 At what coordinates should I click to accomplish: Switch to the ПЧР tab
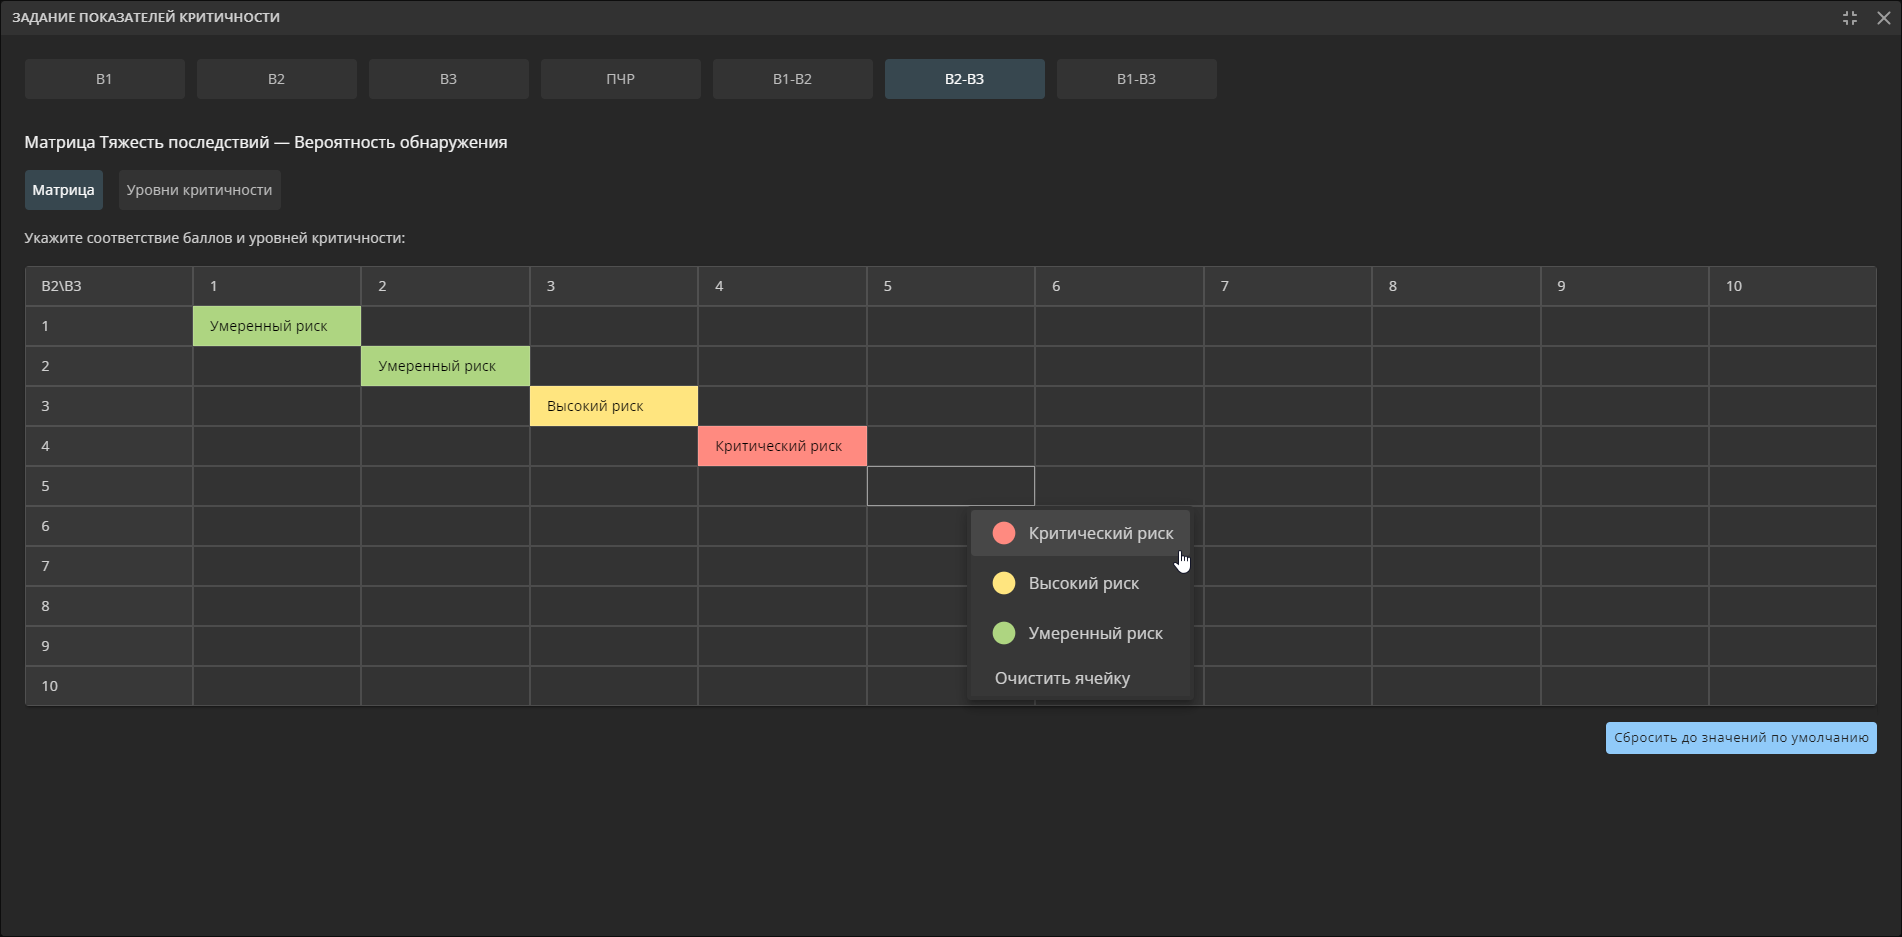621,79
